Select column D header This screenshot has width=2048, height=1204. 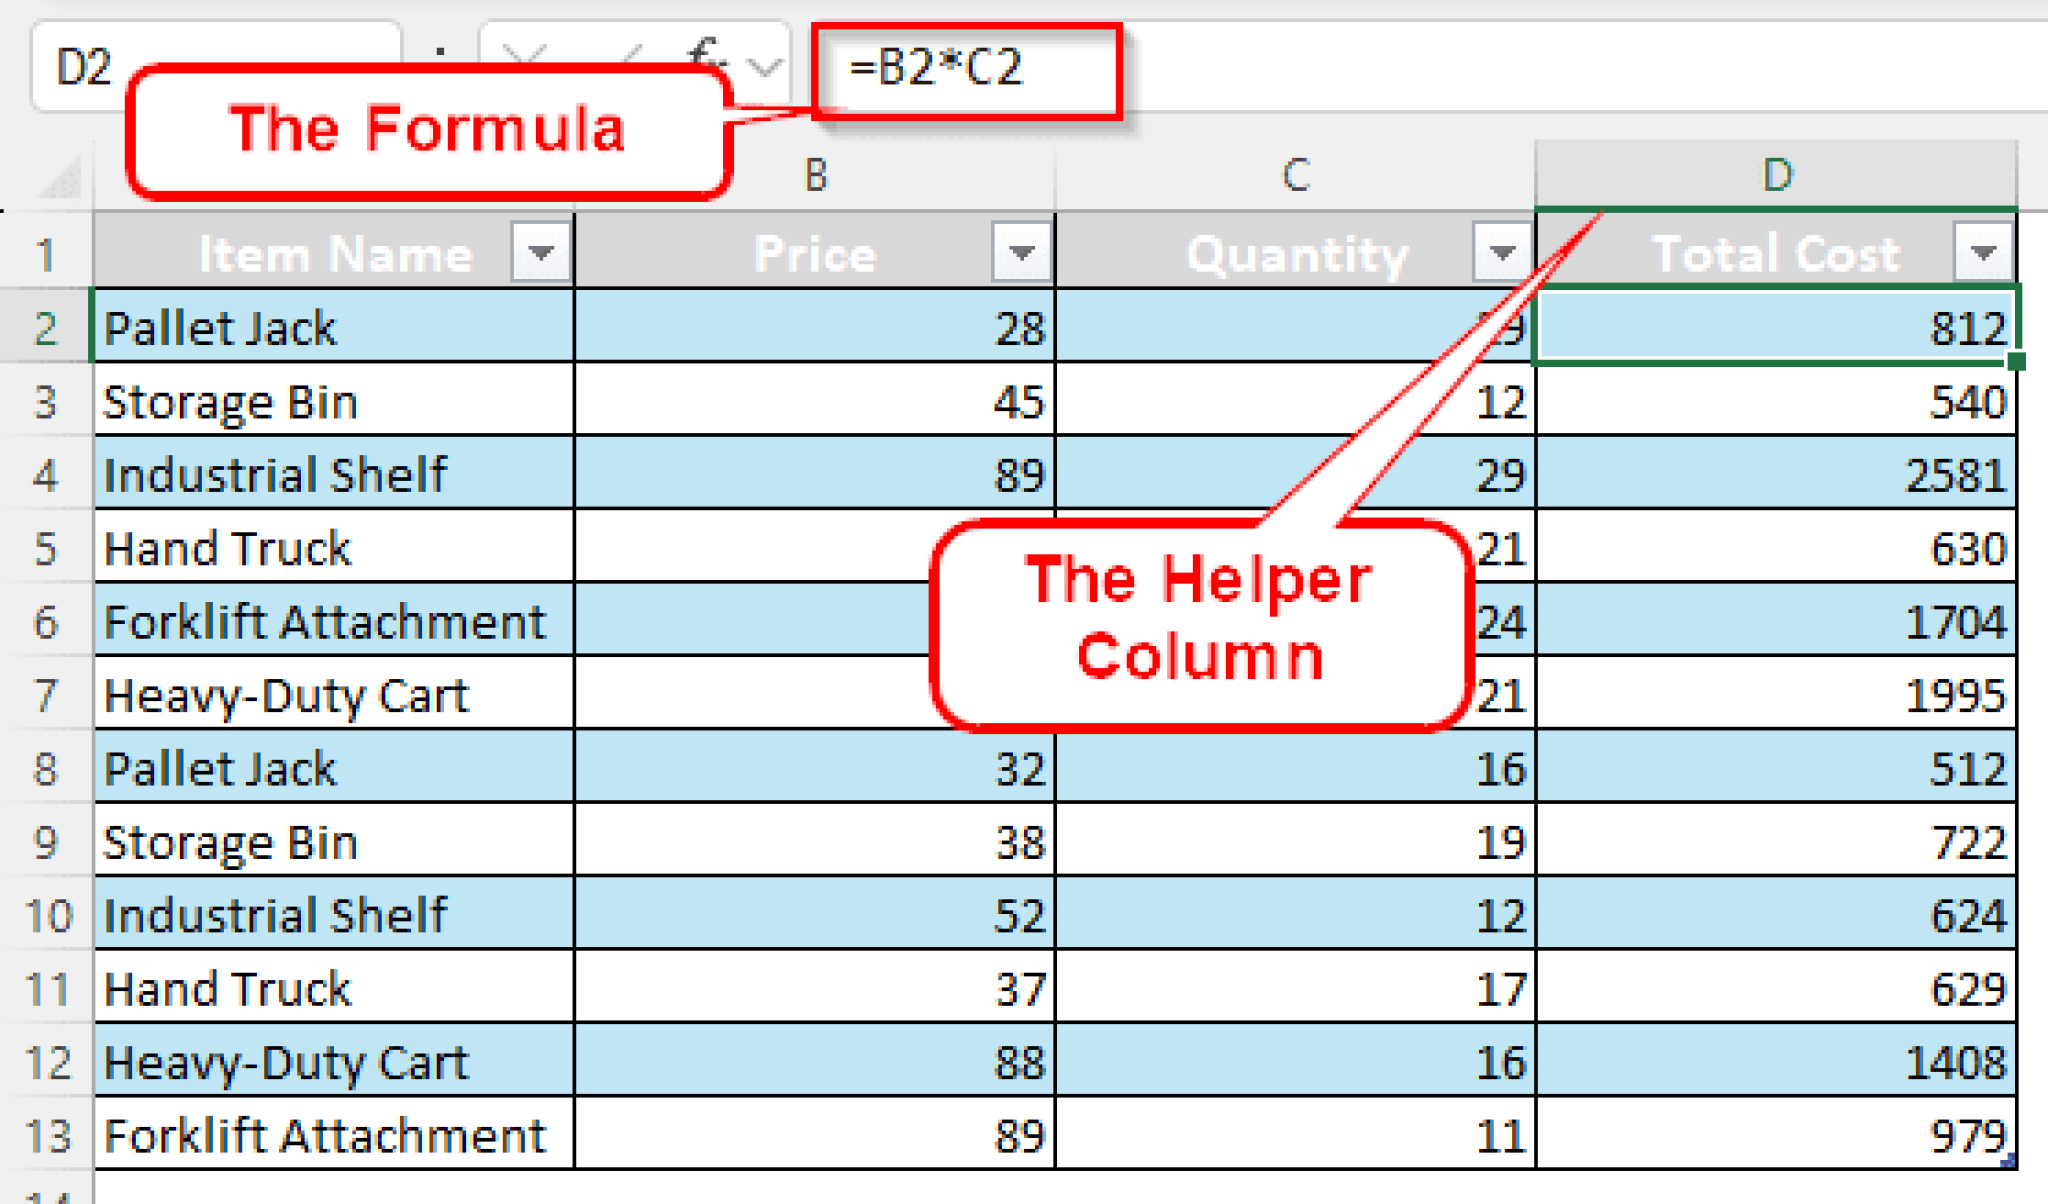click(x=1778, y=175)
